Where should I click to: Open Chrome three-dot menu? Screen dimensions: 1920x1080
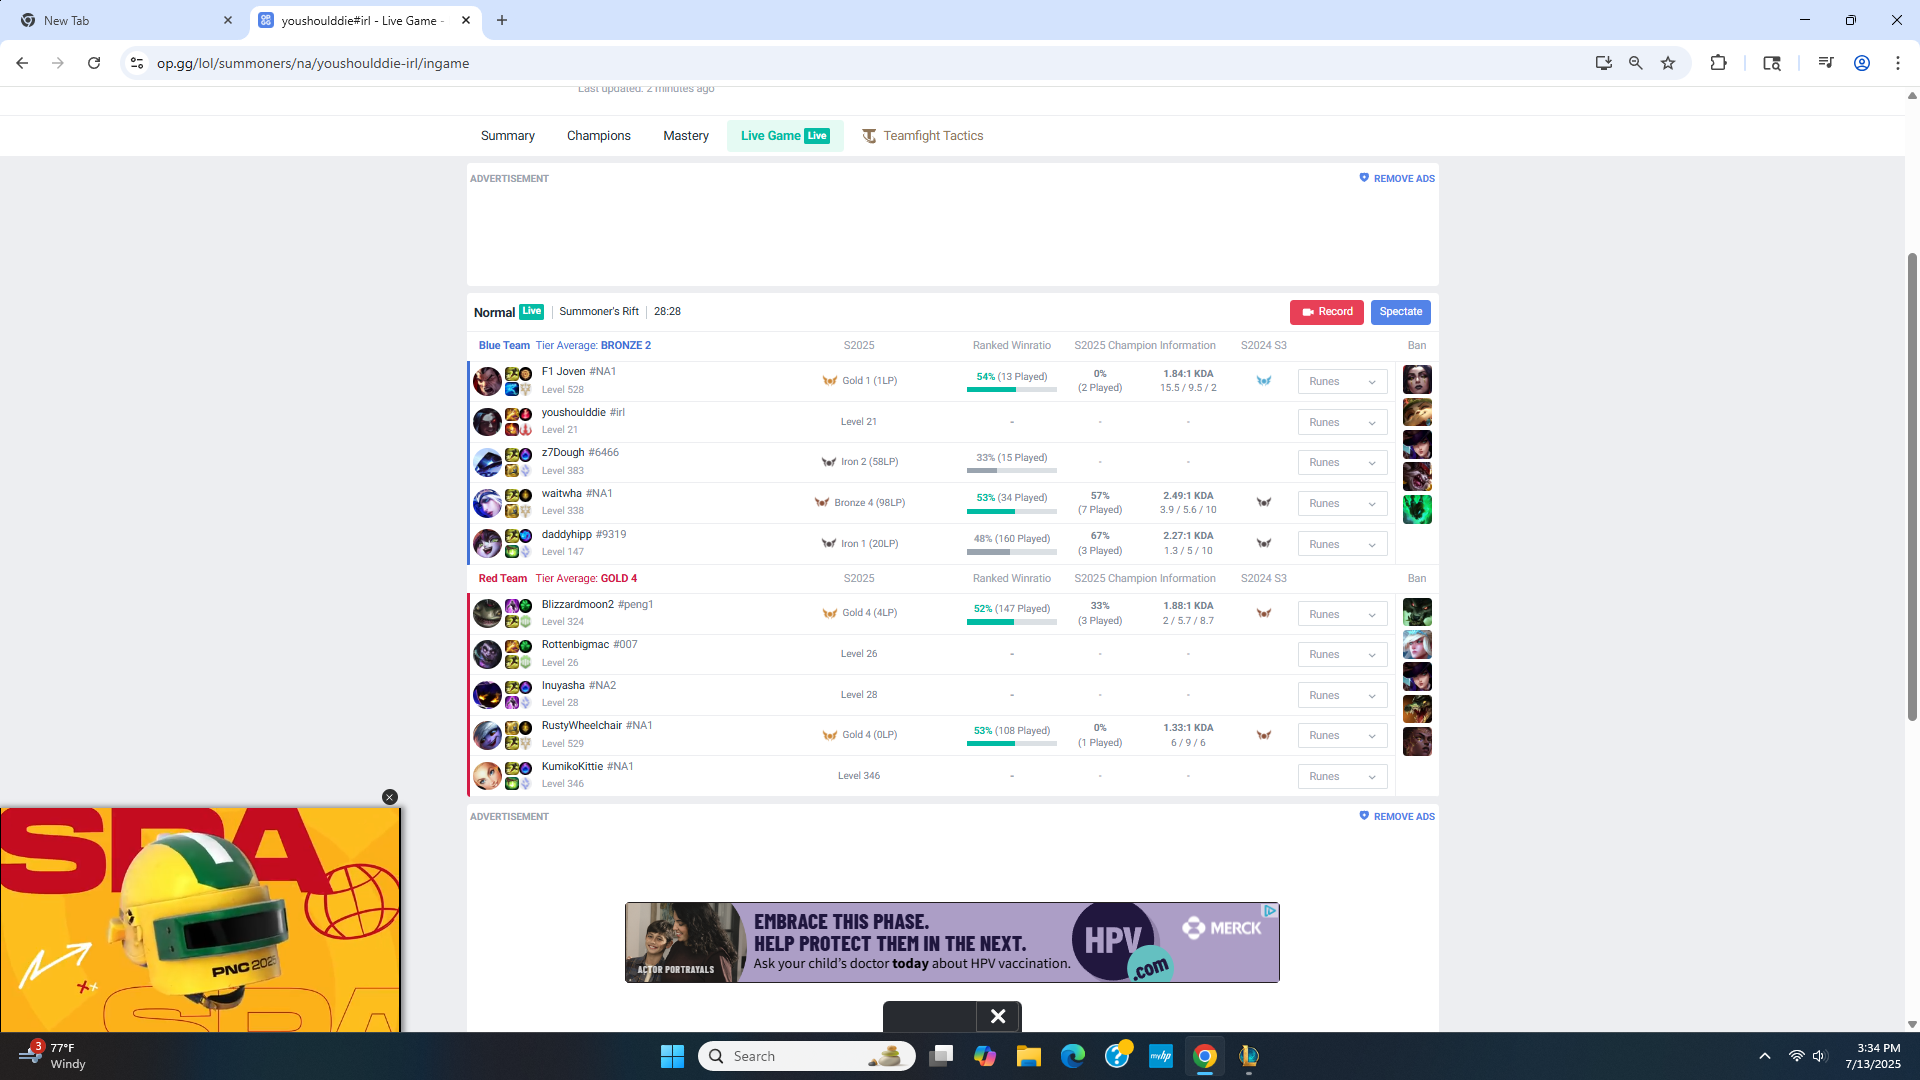coord(1898,63)
